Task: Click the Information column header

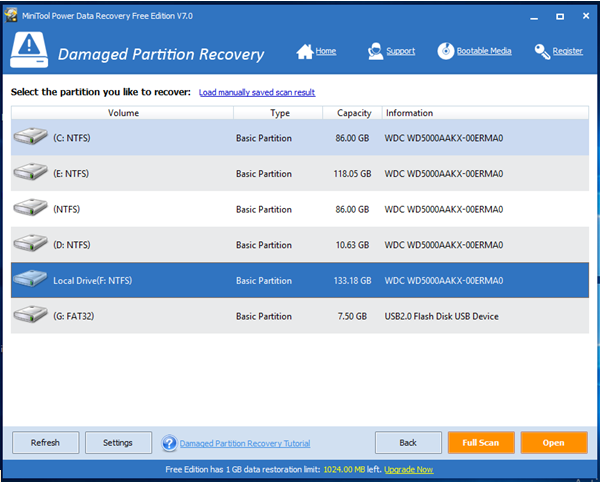Action: 485,113
